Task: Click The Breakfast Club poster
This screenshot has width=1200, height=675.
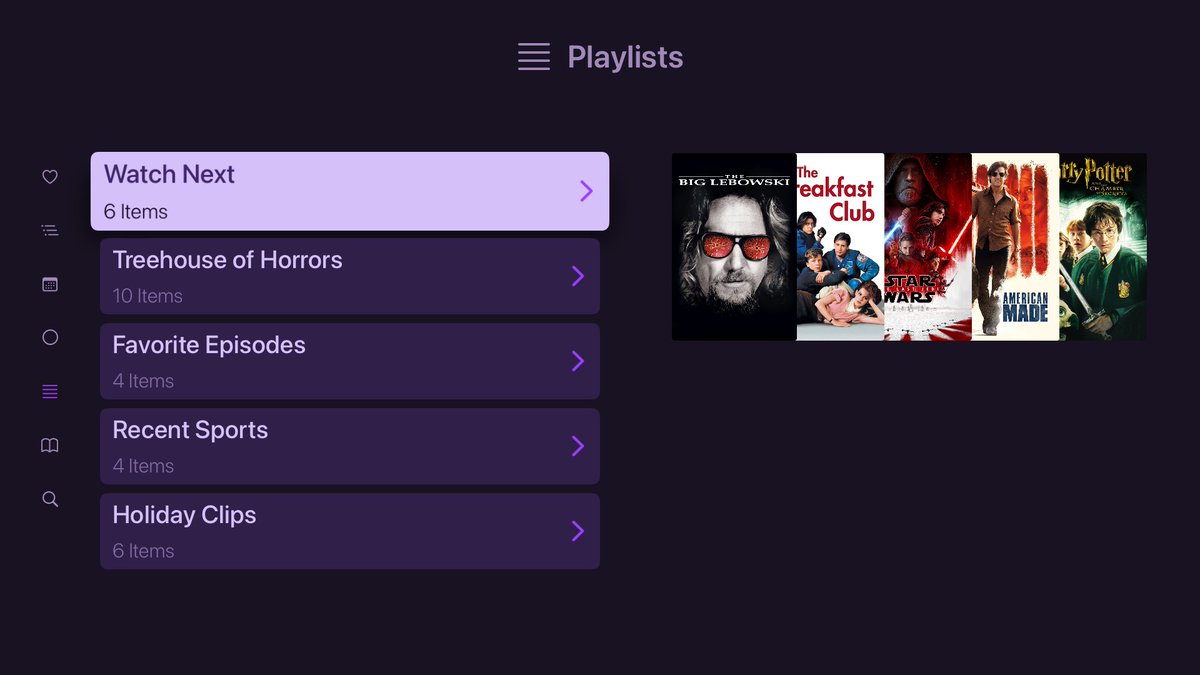Action: tap(840, 247)
